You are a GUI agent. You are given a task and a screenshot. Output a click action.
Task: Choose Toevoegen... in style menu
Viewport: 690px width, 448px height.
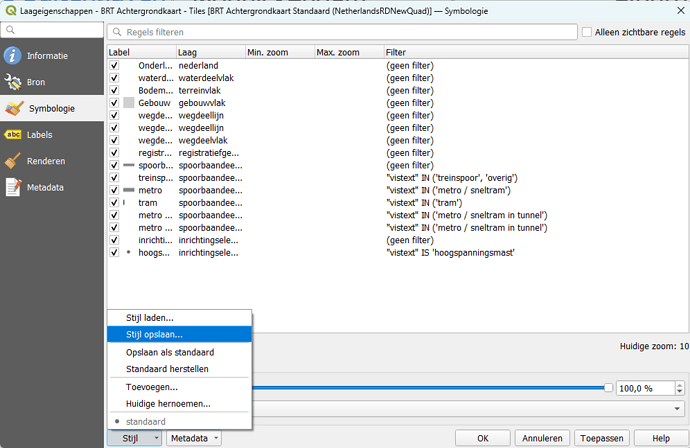coord(180,387)
